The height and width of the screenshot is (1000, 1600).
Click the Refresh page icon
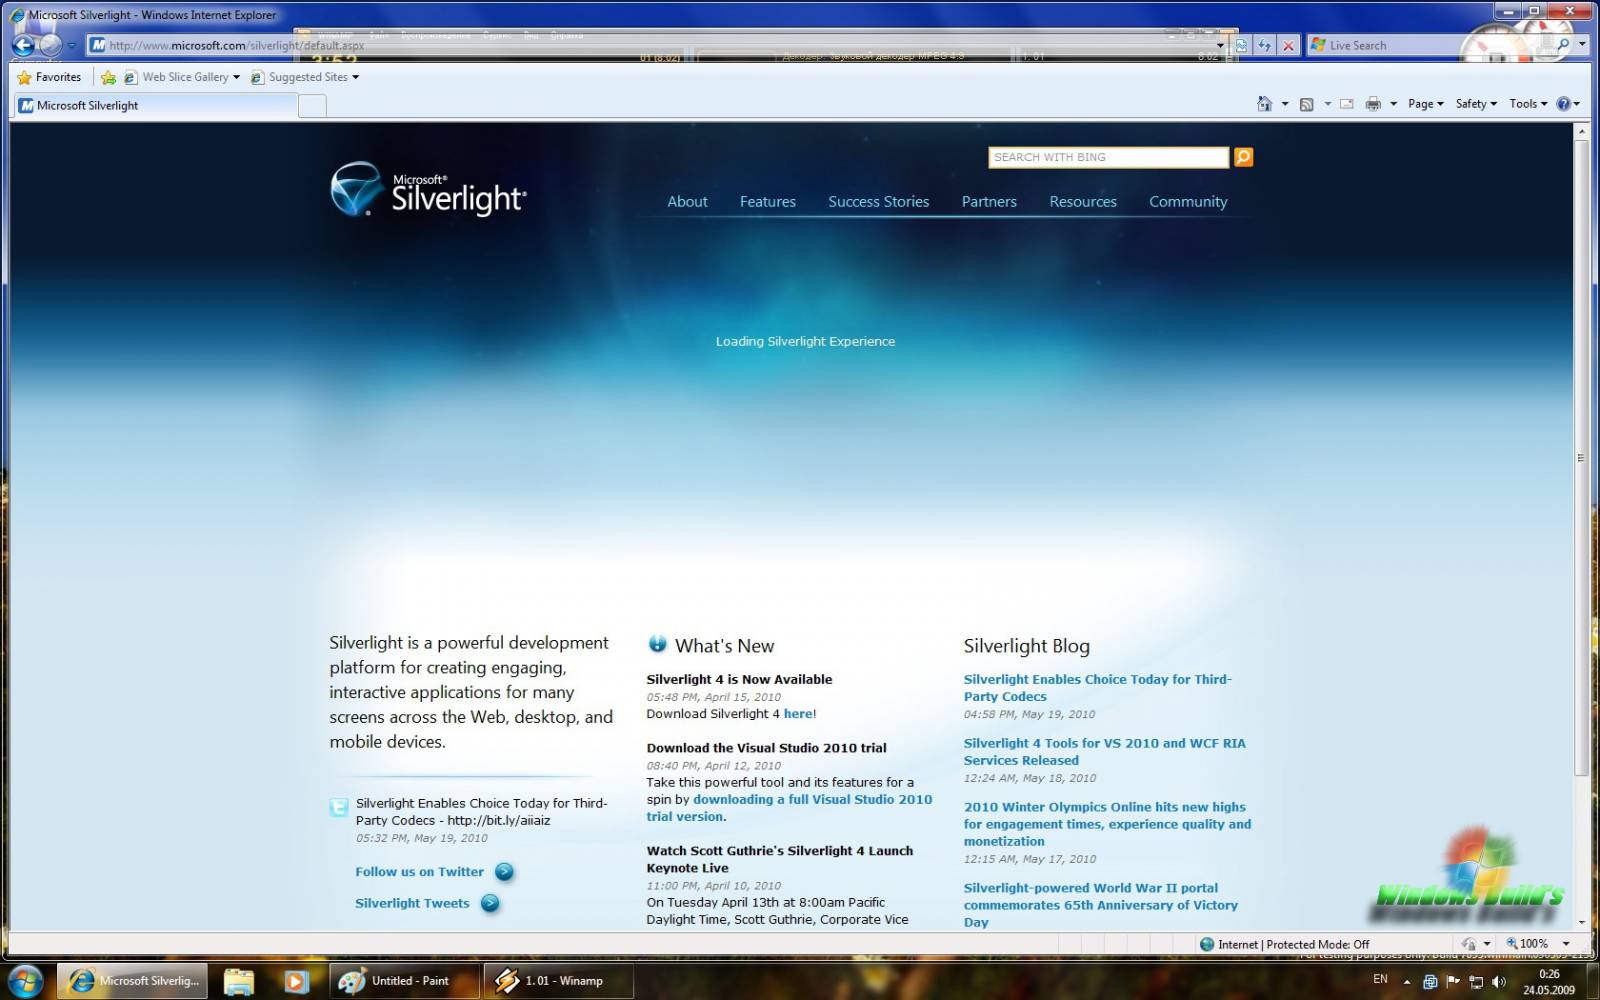(x=1264, y=45)
